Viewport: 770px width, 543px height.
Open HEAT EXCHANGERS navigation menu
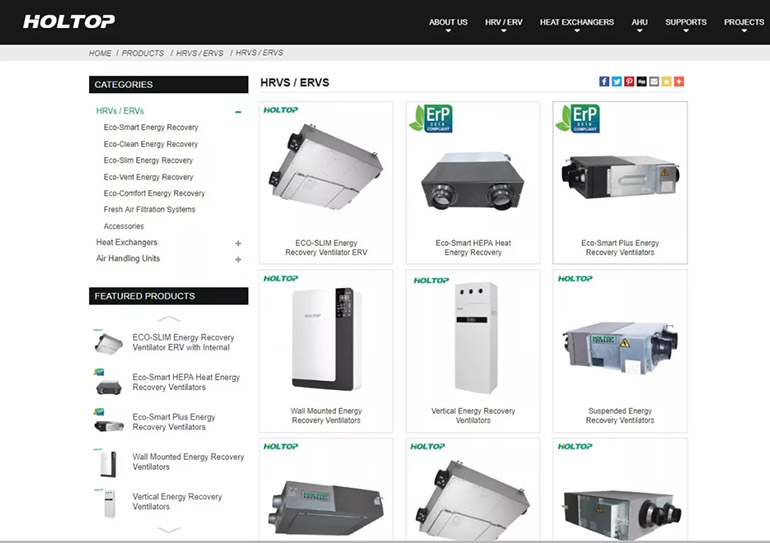(x=577, y=23)
